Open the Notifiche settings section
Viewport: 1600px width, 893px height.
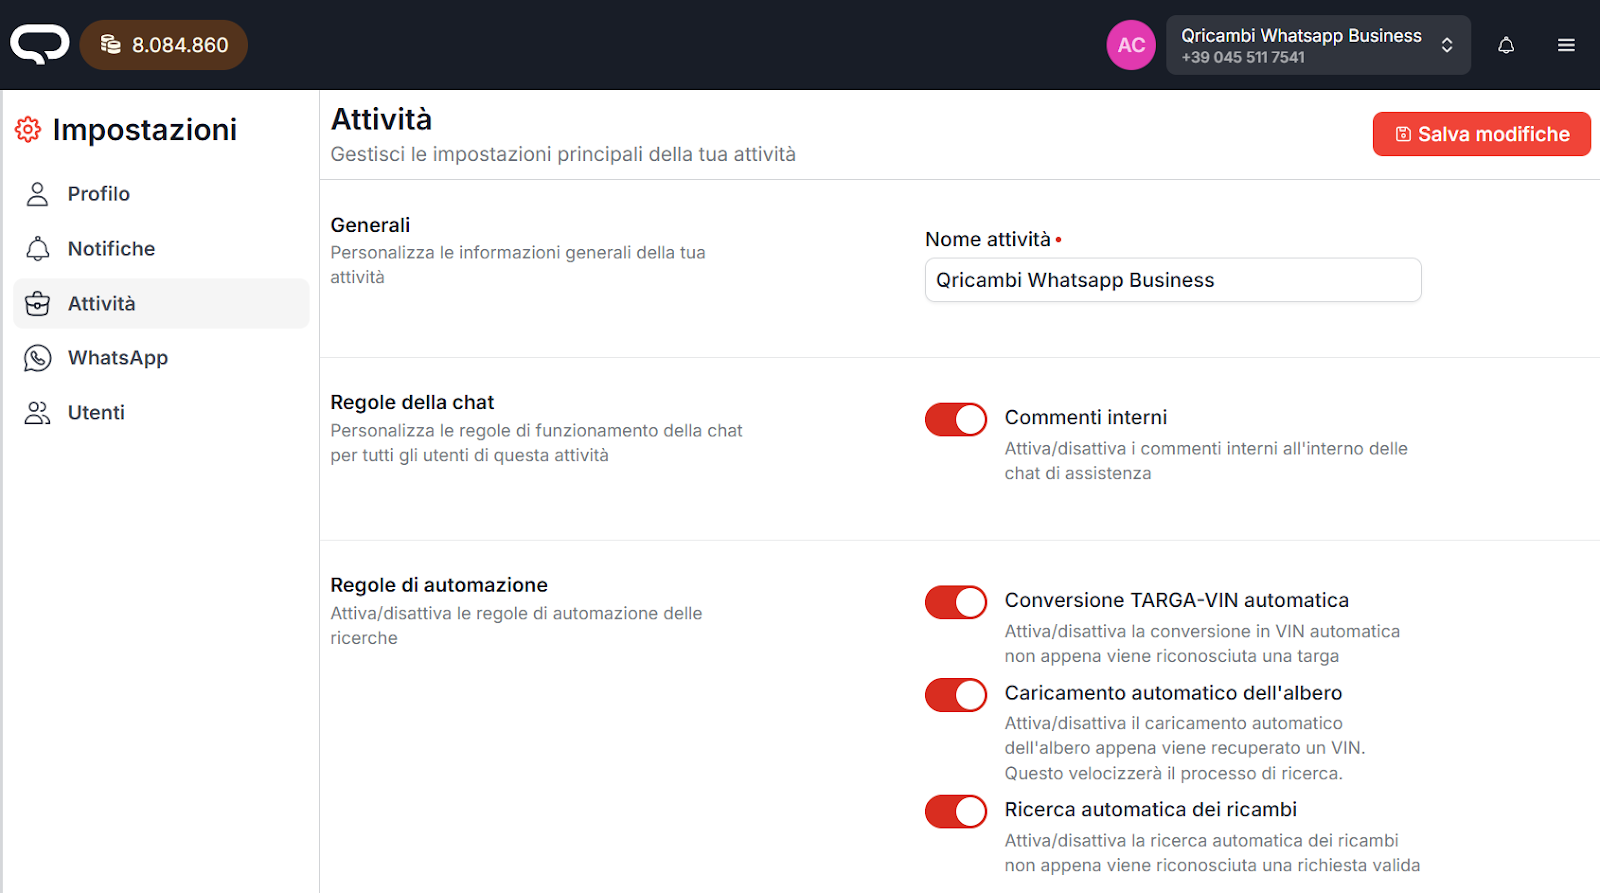click(111, 249)
